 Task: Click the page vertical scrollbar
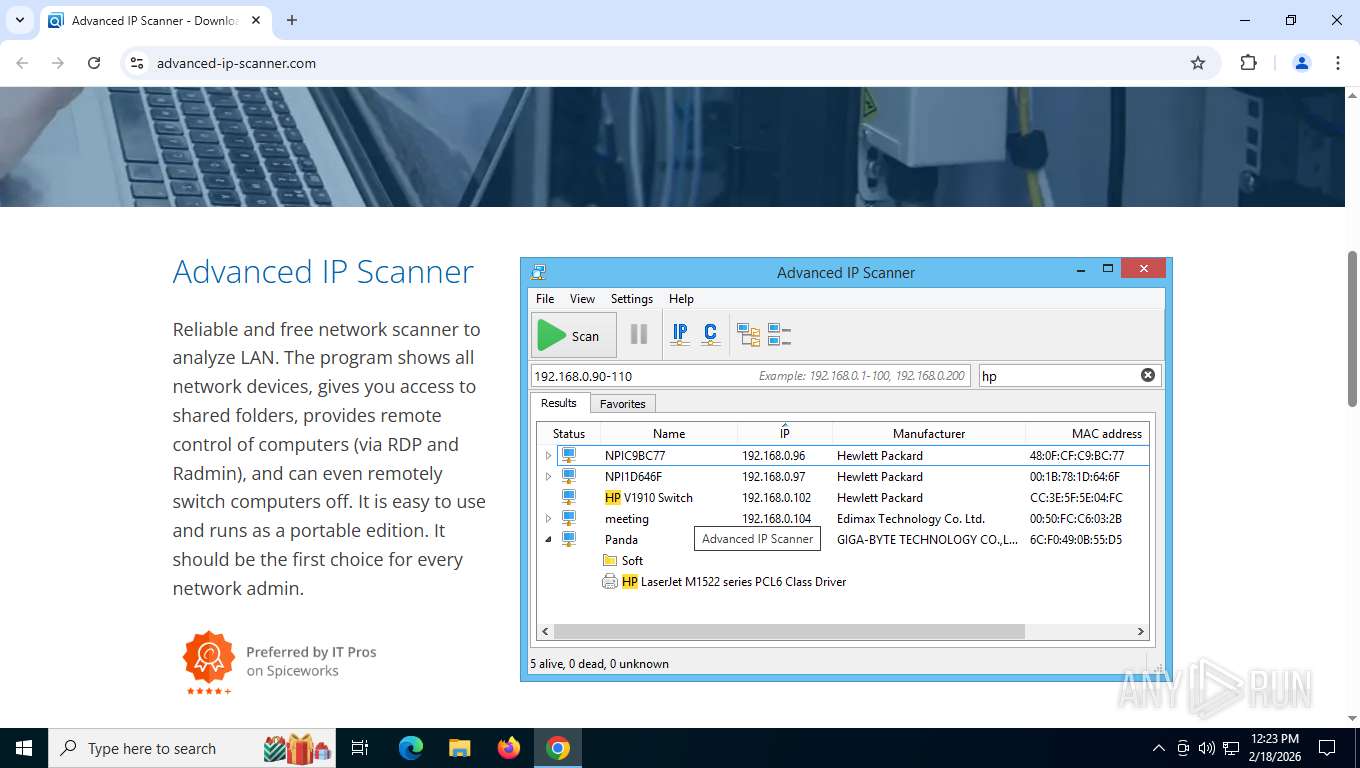point(1352,328)
